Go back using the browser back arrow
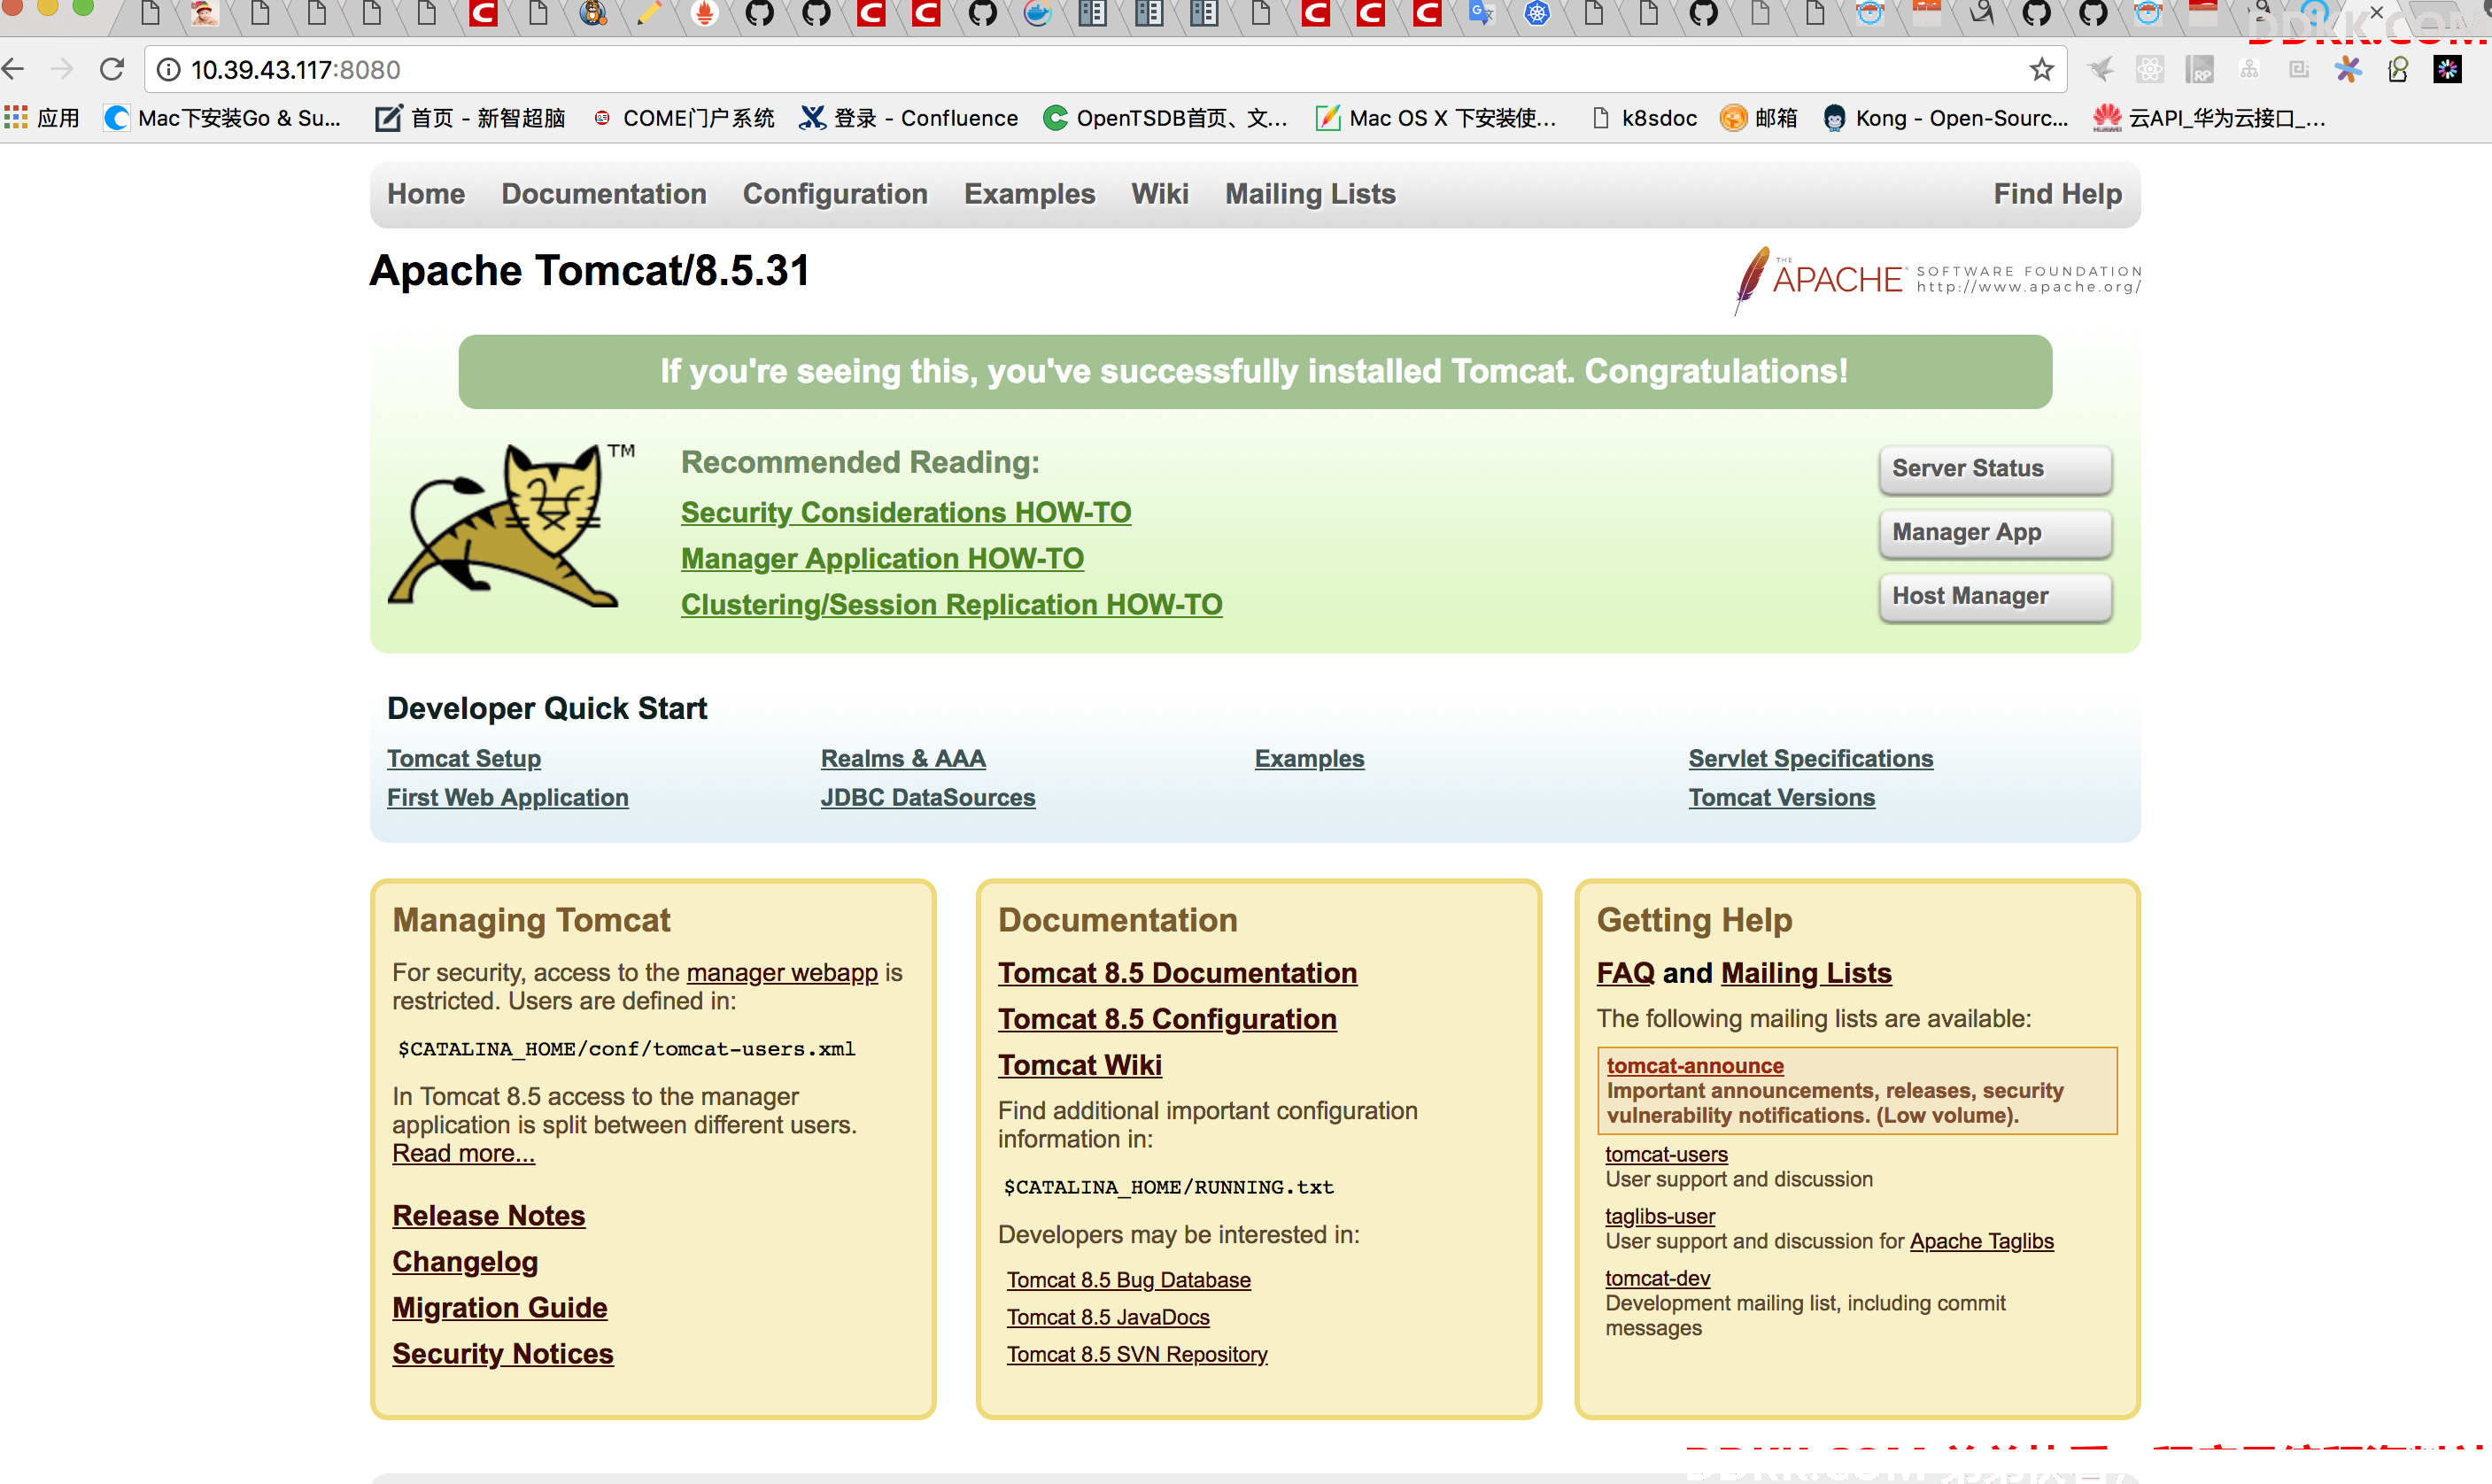 point(14,69)
